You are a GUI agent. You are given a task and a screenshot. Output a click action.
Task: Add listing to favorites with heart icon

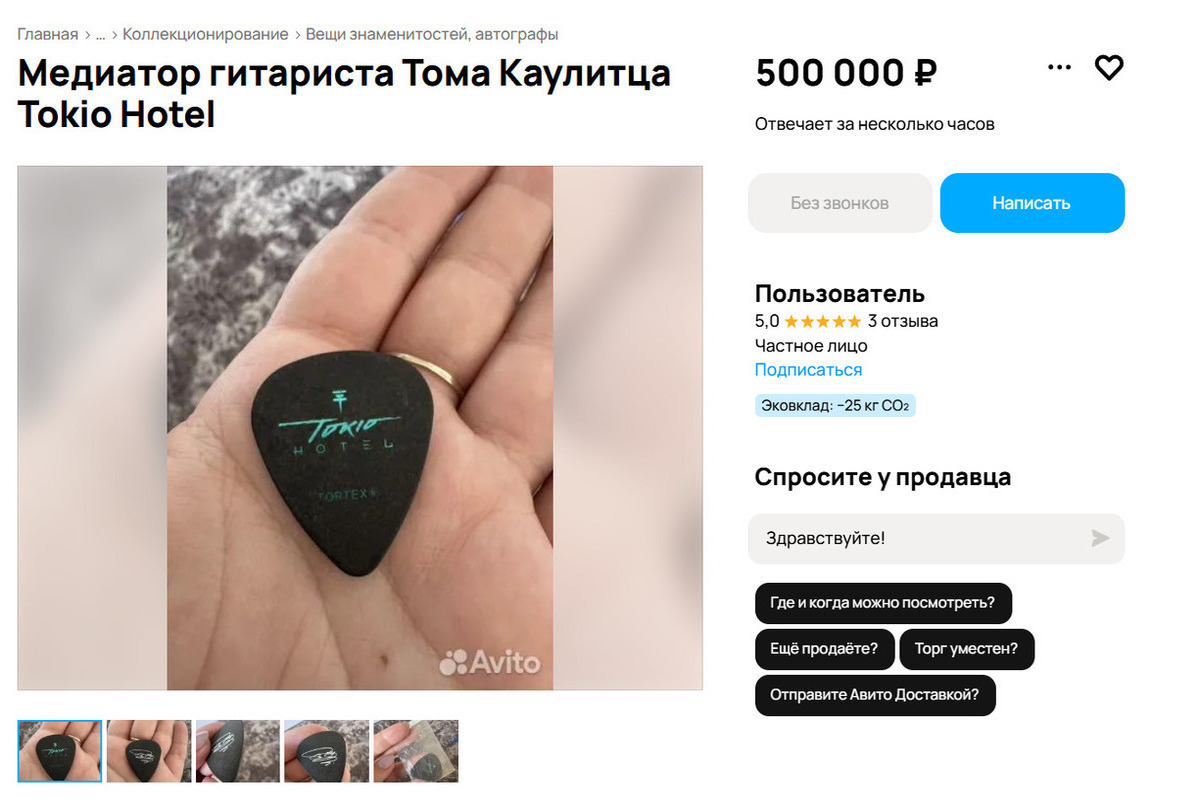1109,68
